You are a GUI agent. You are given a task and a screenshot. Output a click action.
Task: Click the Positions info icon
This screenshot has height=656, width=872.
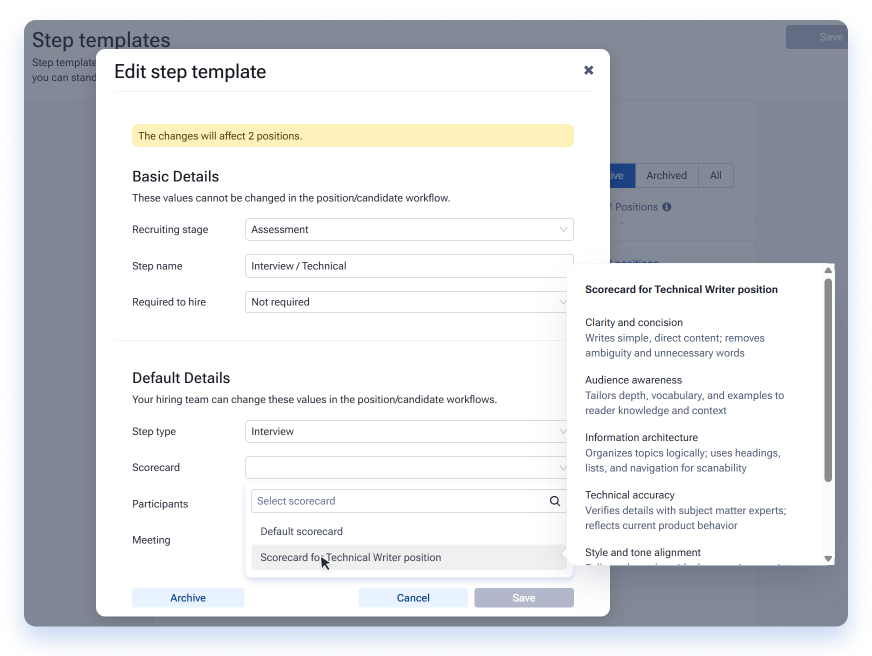click(667, 207)
